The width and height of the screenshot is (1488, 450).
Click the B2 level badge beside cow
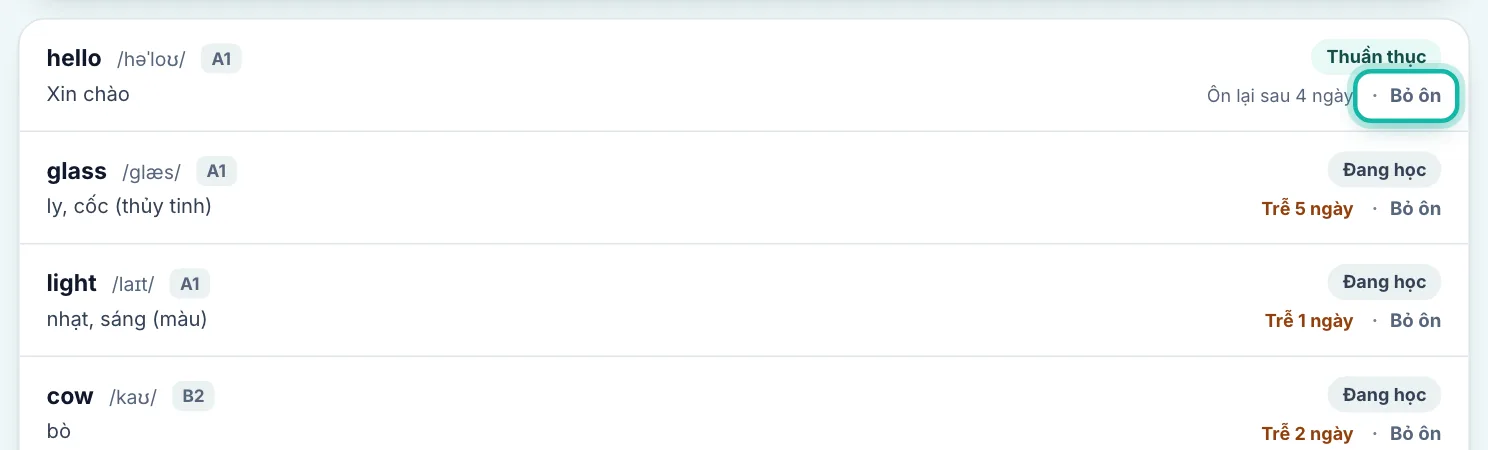pos(193,397)
